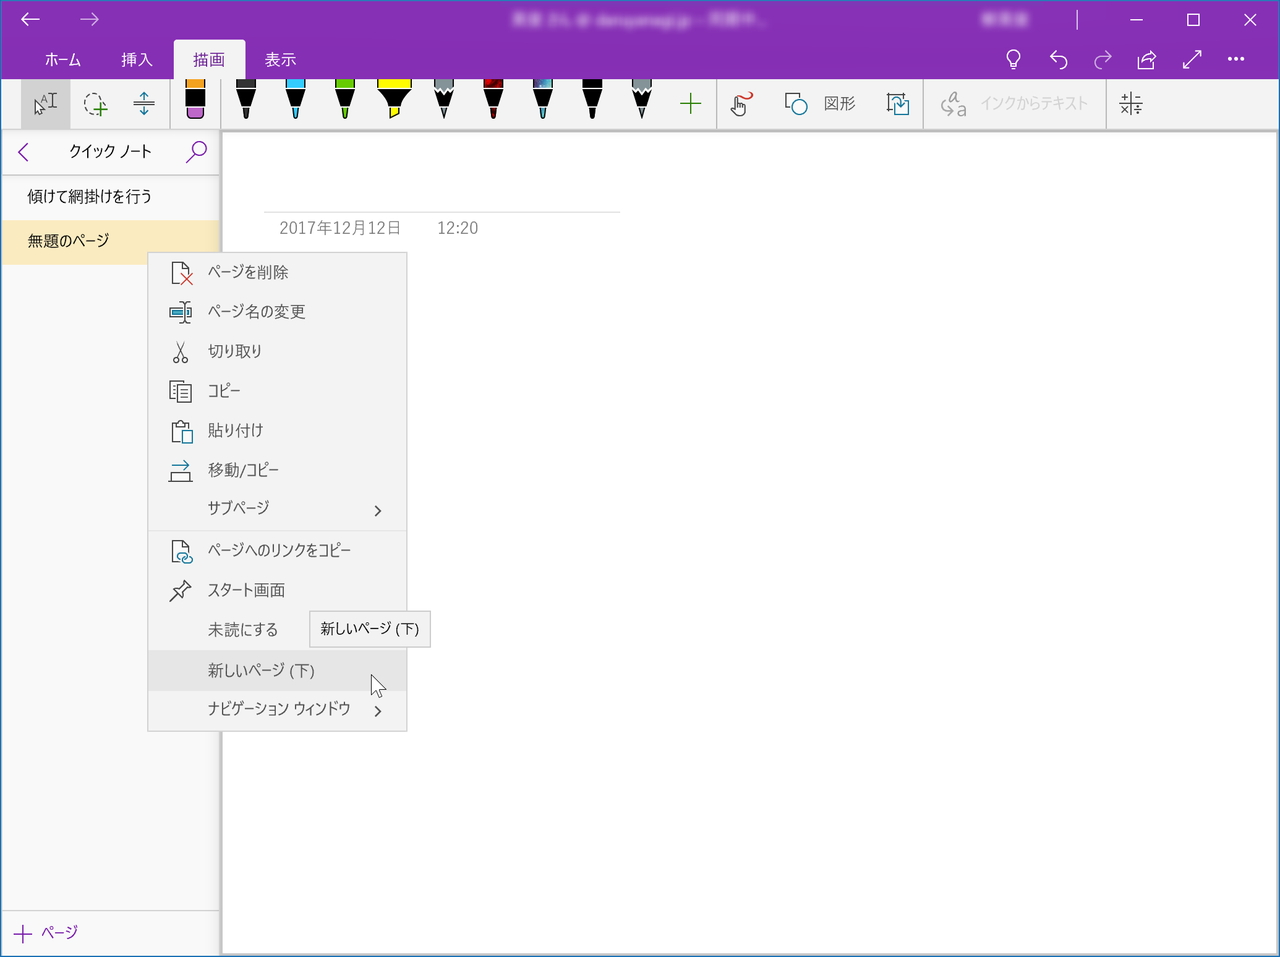Add a new pen with the plus icon
Viewport: 1280px width, 957px height.
click(690, 104)
